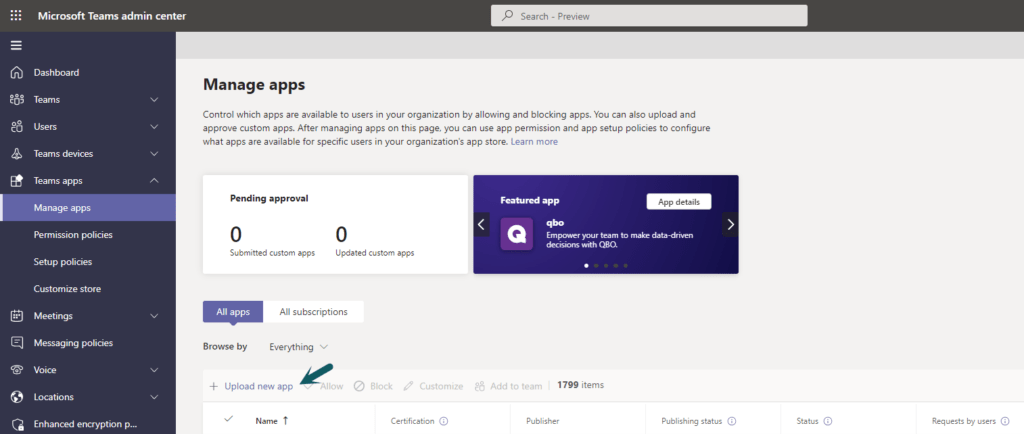The height and width of the screenshot is (434, 1024).
Task: Open the Browse by Everything dropdown
Action: point(298,347)
